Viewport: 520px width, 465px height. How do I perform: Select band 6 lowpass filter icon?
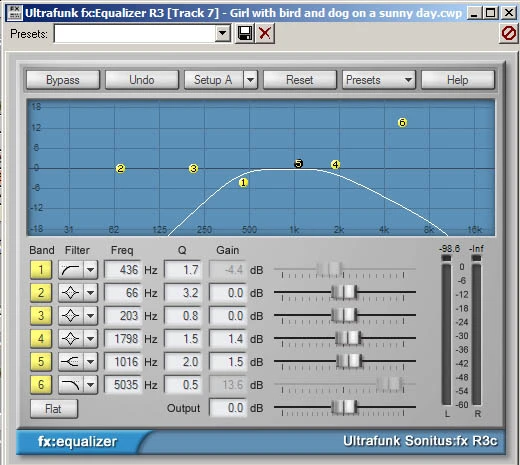click(71, 385)
